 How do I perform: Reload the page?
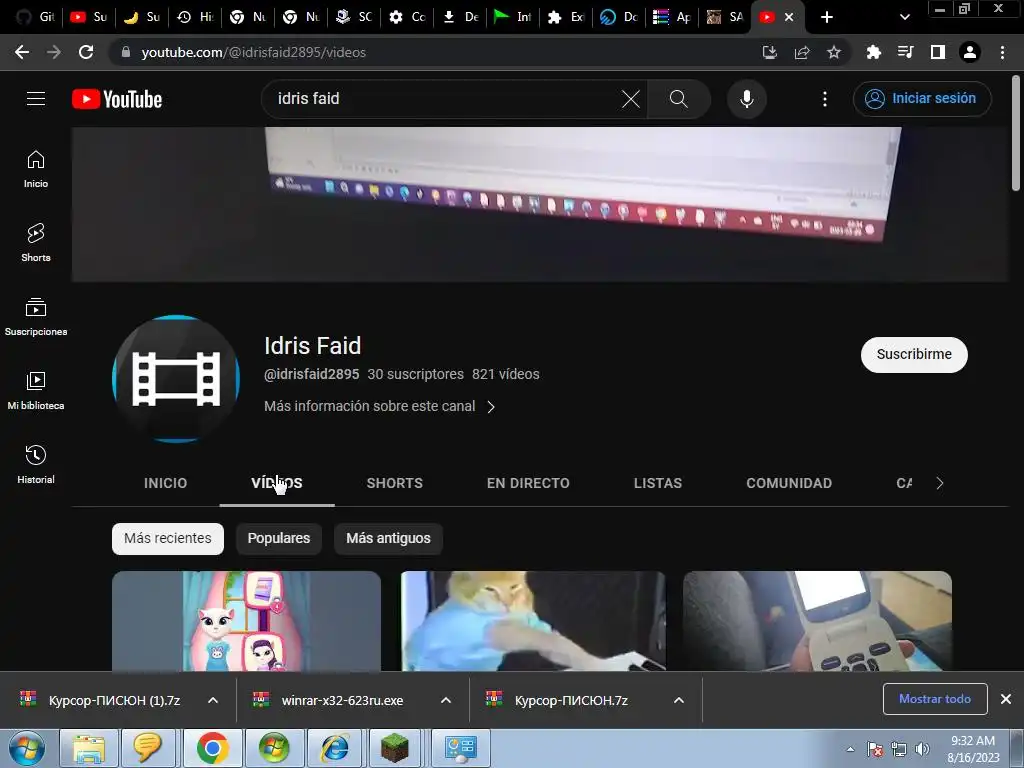pos(86,52)
